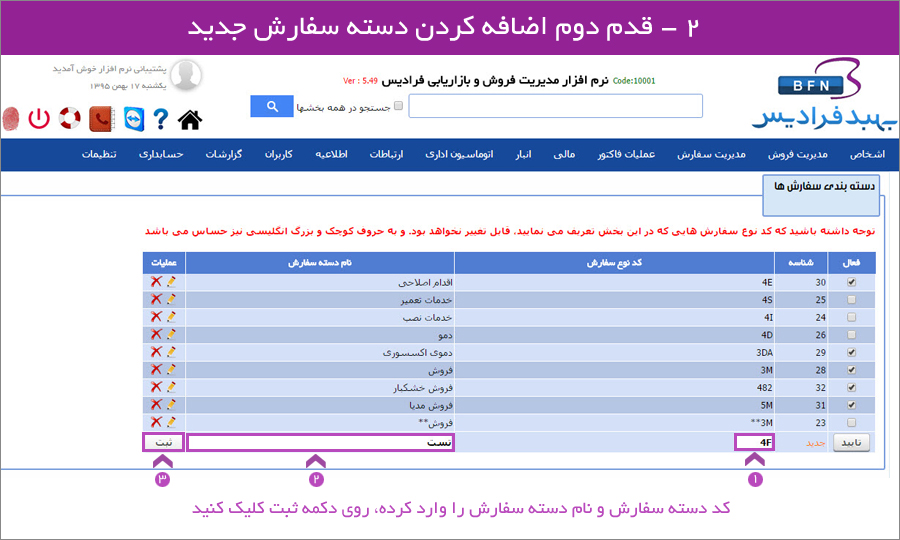Image resolution: width=900 pixels, height=540 pixels.
Task: Edit the فروش** row
Action: click(x=171, y=422)
